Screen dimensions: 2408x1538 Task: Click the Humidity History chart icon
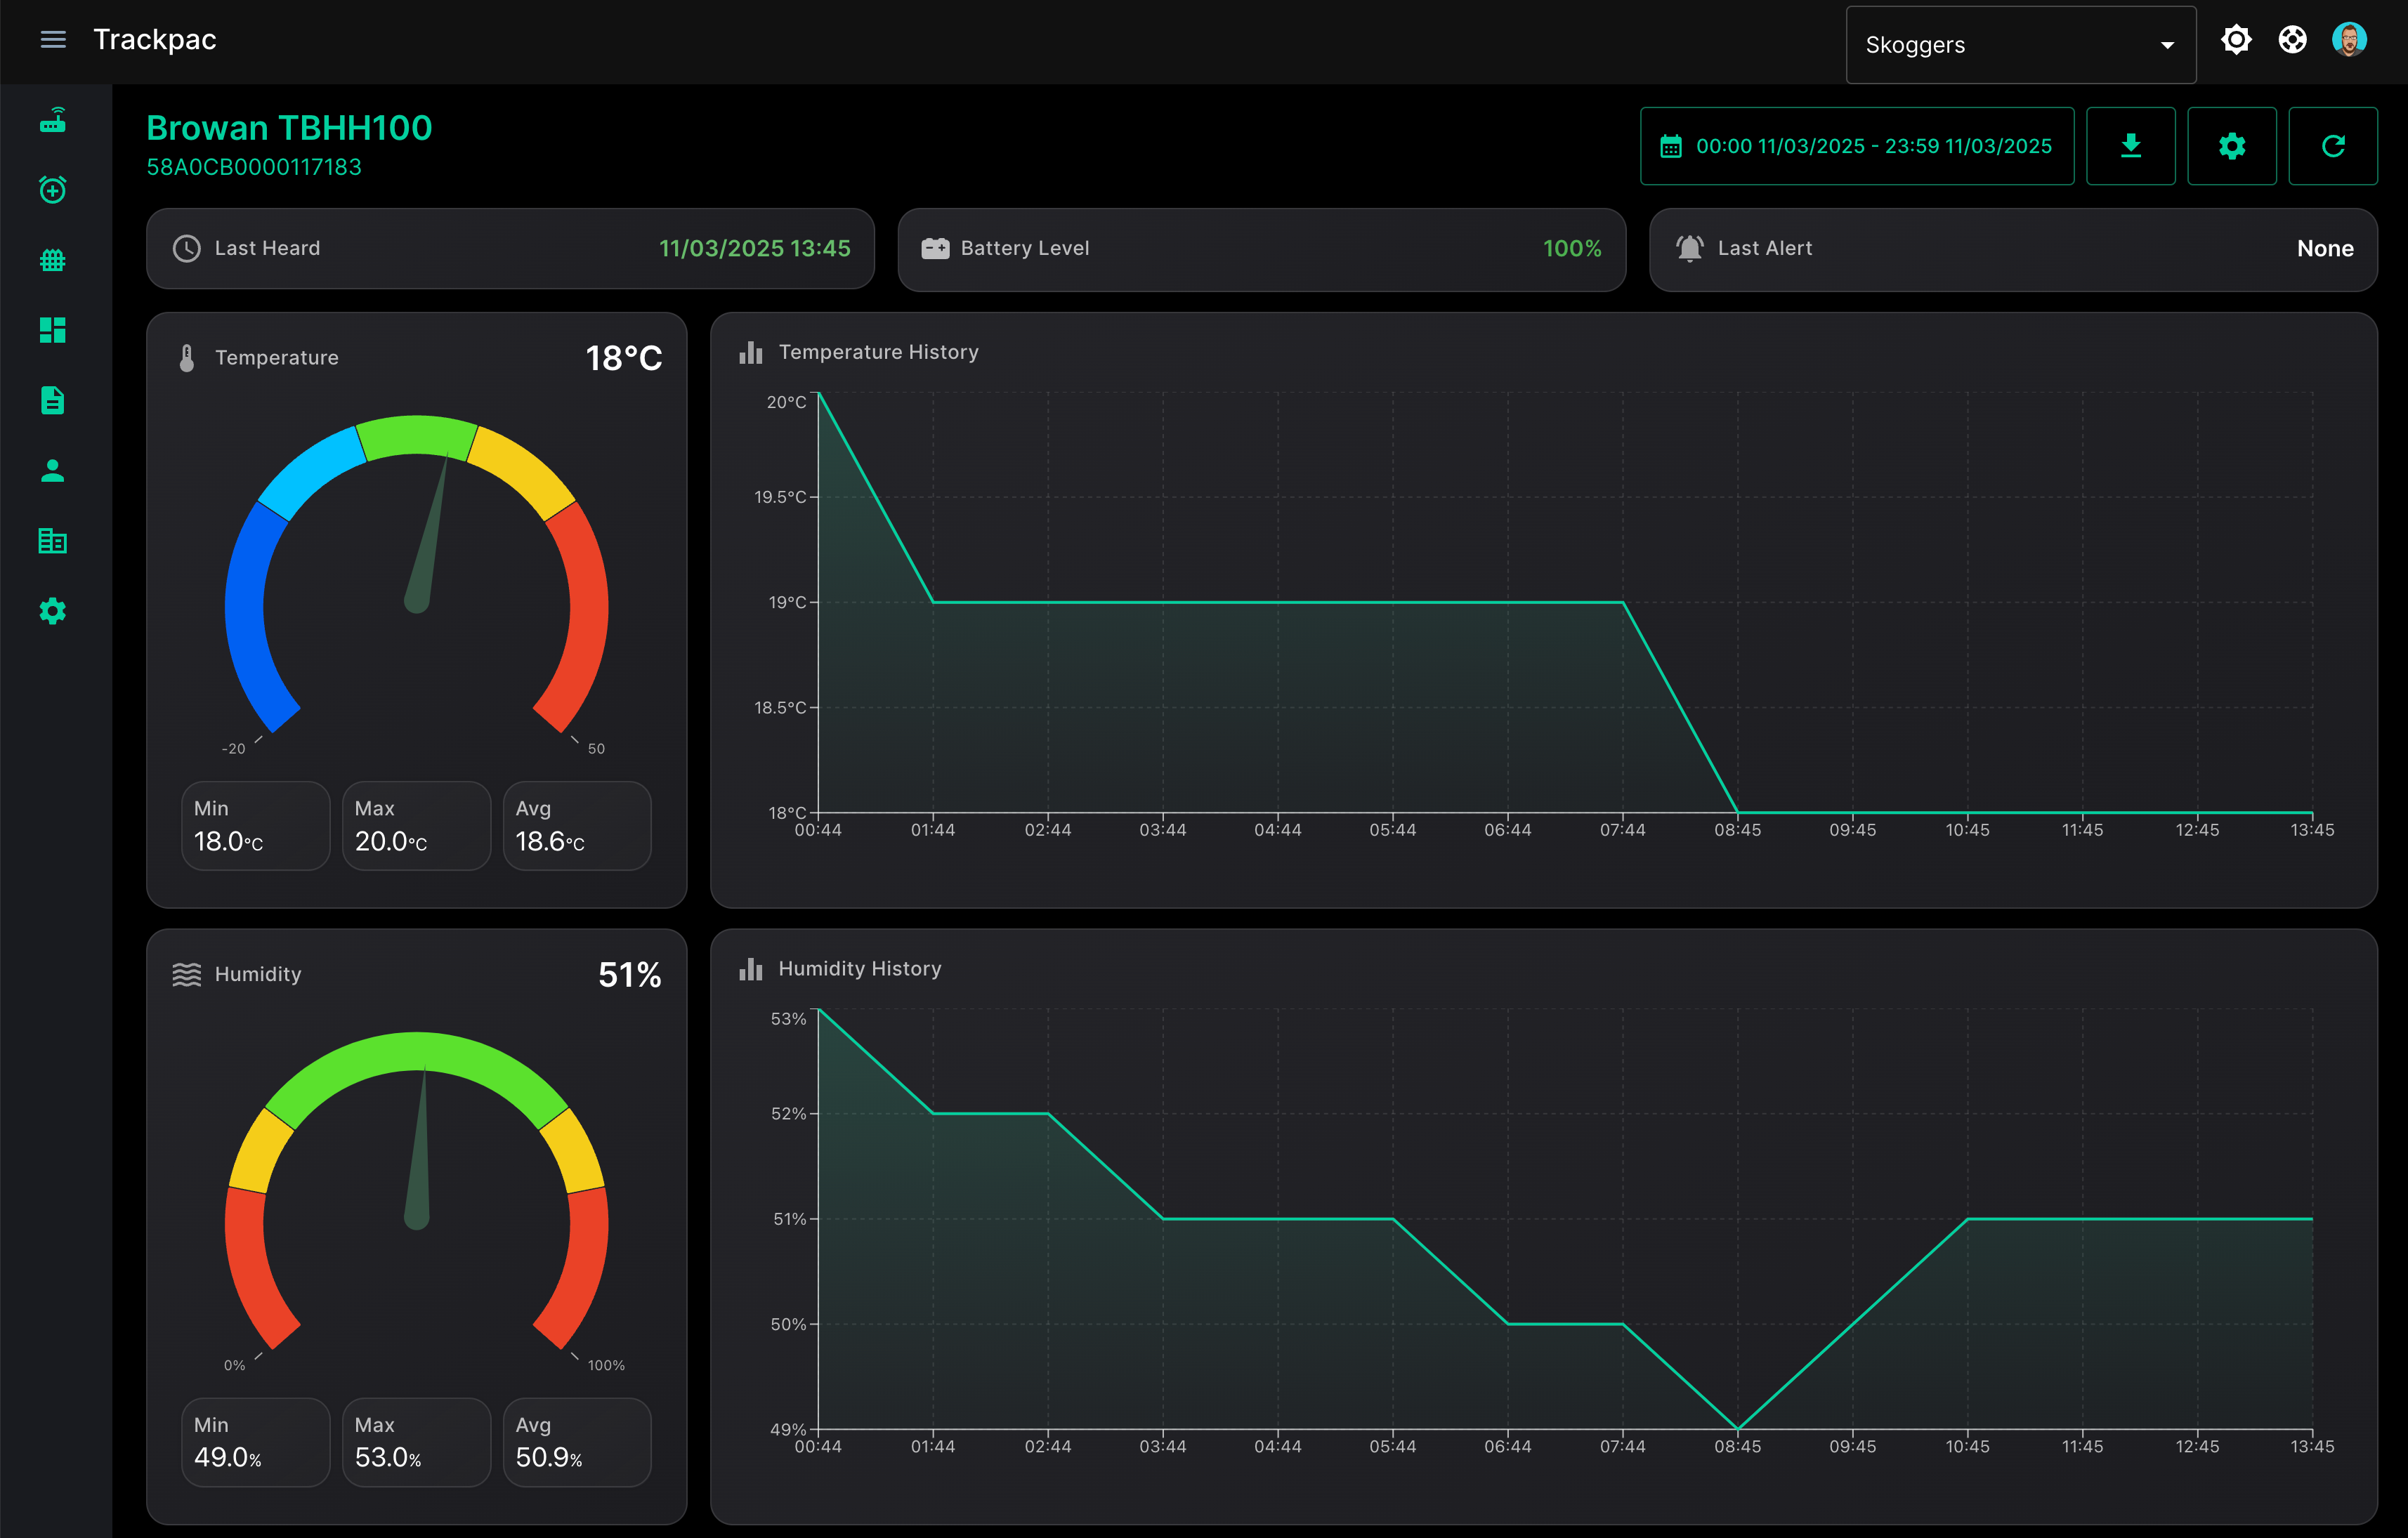(x=751, y=969)
